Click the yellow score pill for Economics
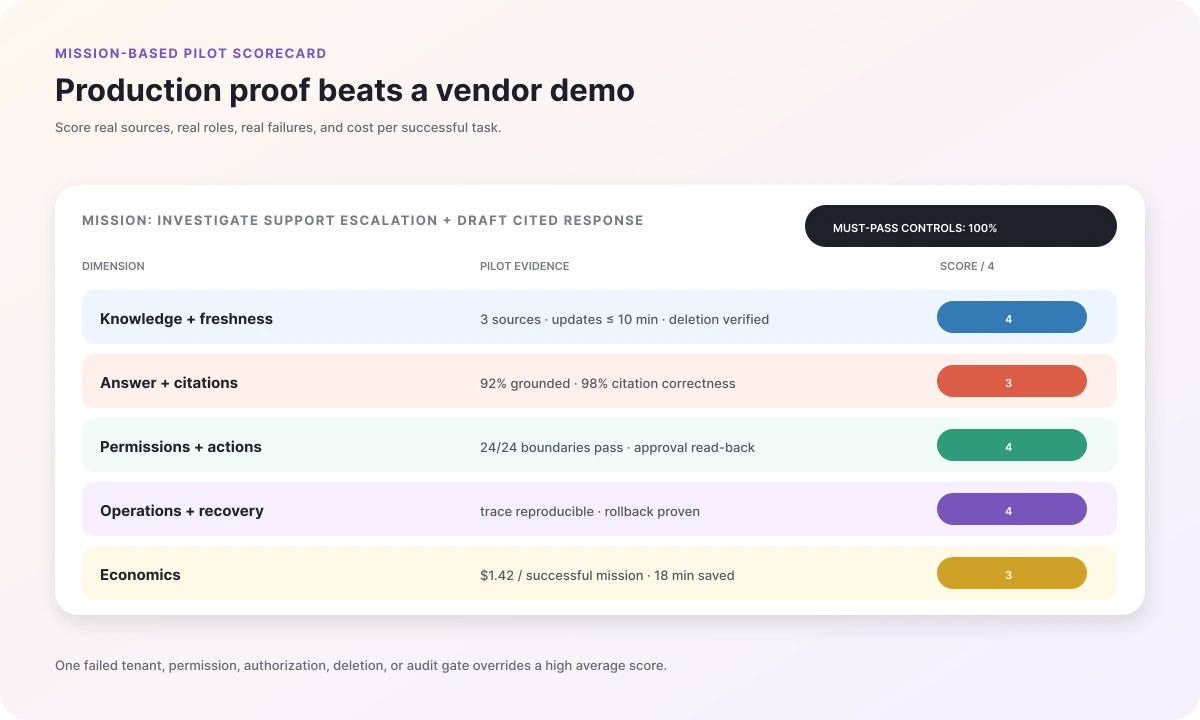The width and height of the screenshot is (1200, 720). 1011,573
